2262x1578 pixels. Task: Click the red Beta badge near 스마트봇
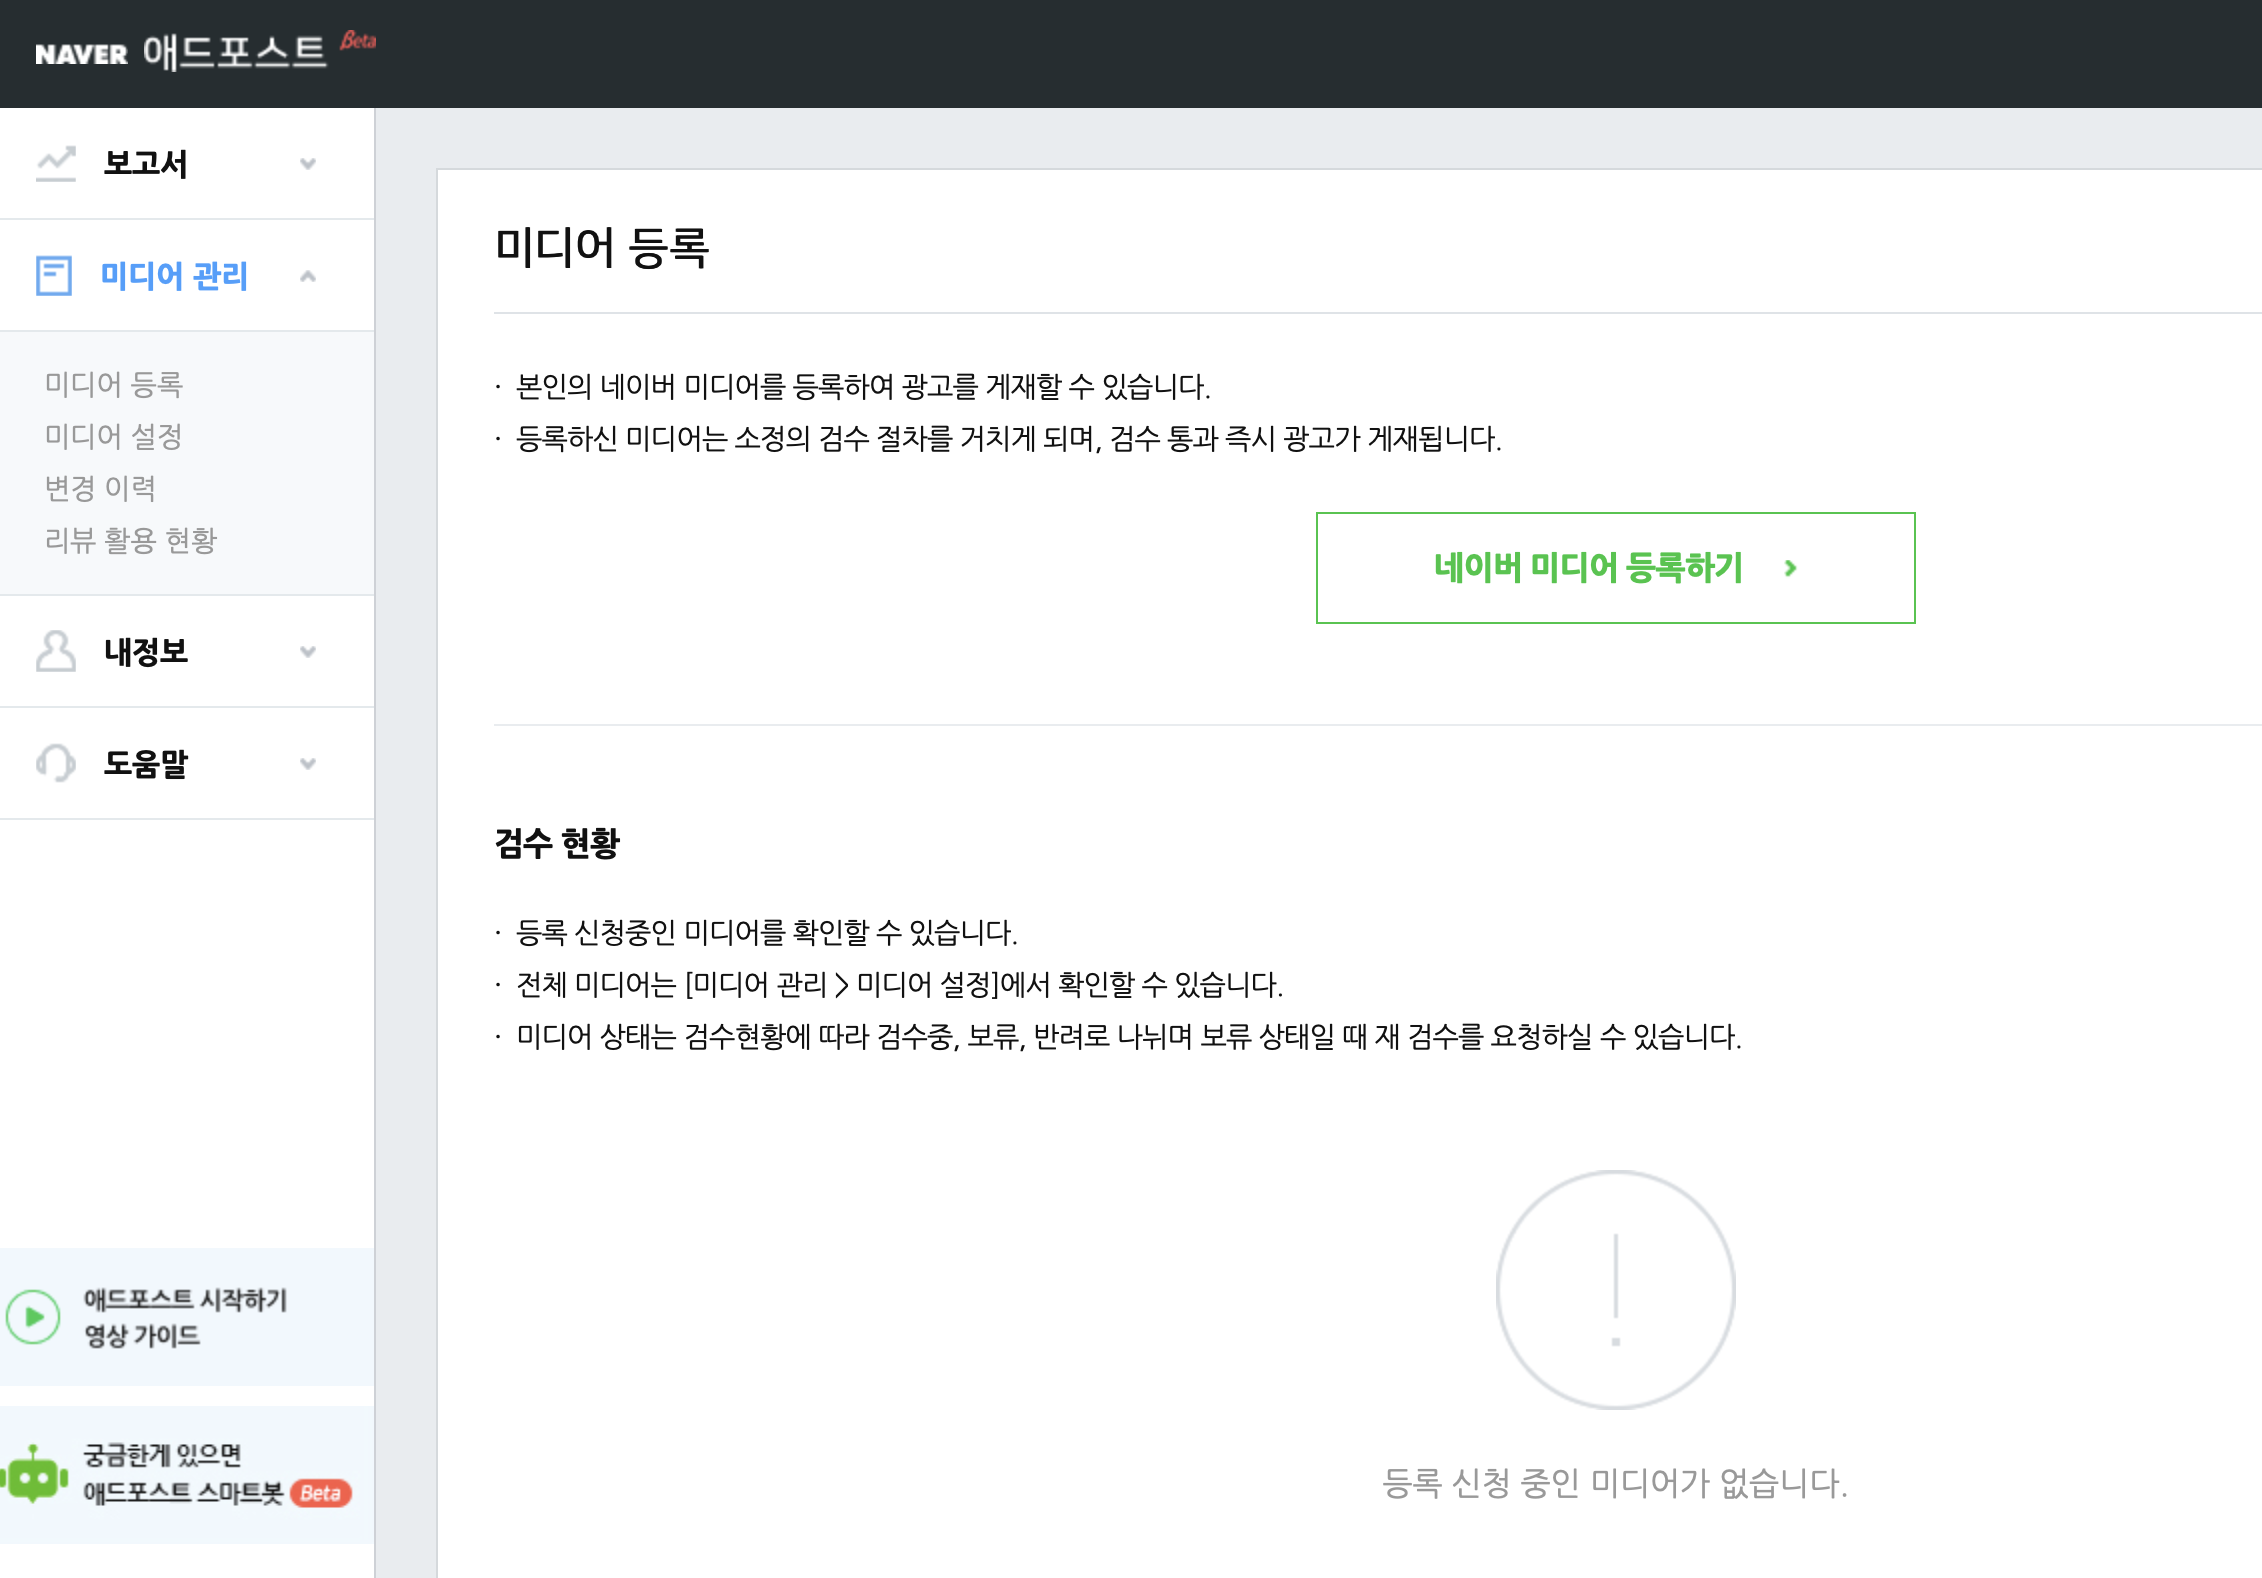tap(321, 1493)
